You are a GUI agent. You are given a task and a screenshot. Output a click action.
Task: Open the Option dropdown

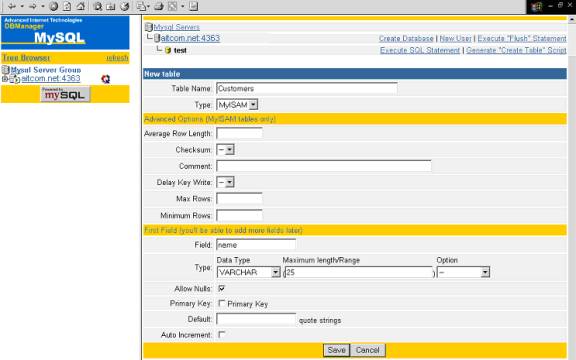point(464,272)
